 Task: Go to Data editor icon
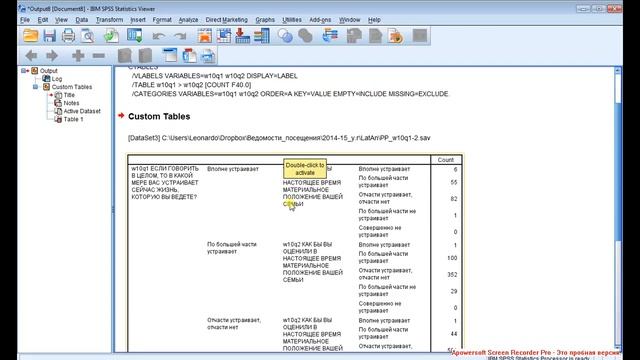[204, 36]
